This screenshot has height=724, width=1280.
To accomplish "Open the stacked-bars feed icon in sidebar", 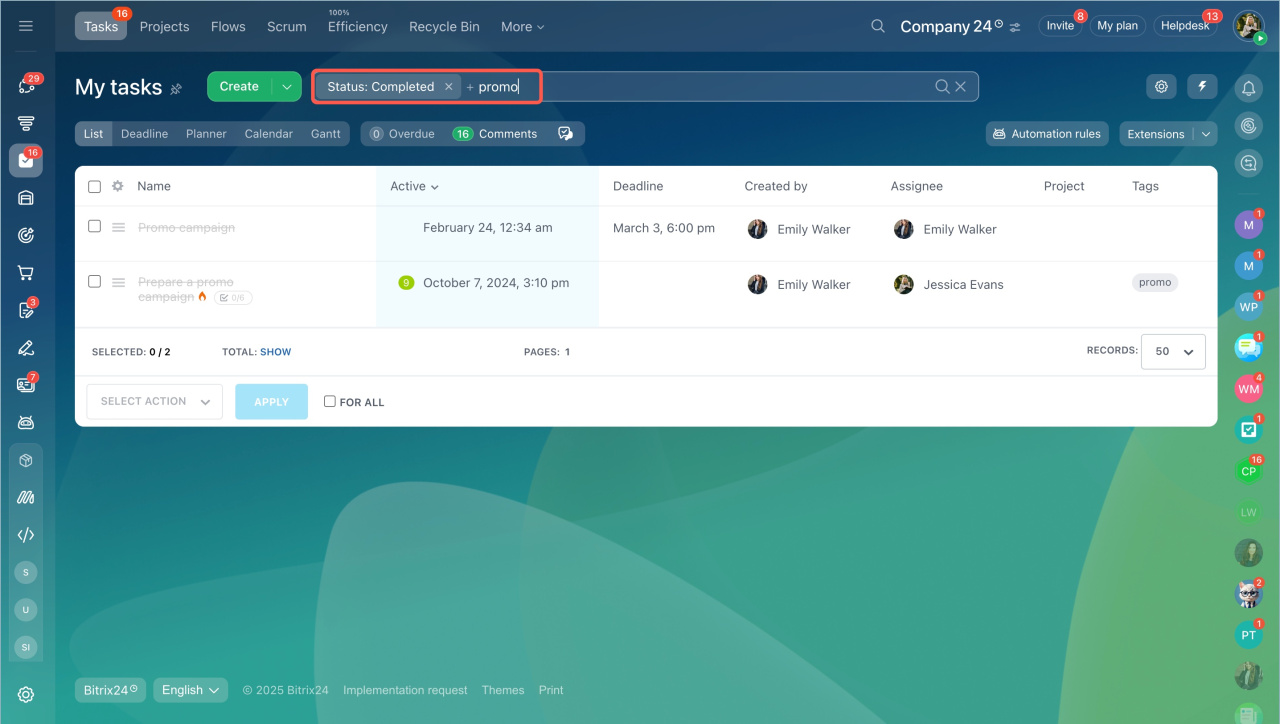I will (26, 124).
